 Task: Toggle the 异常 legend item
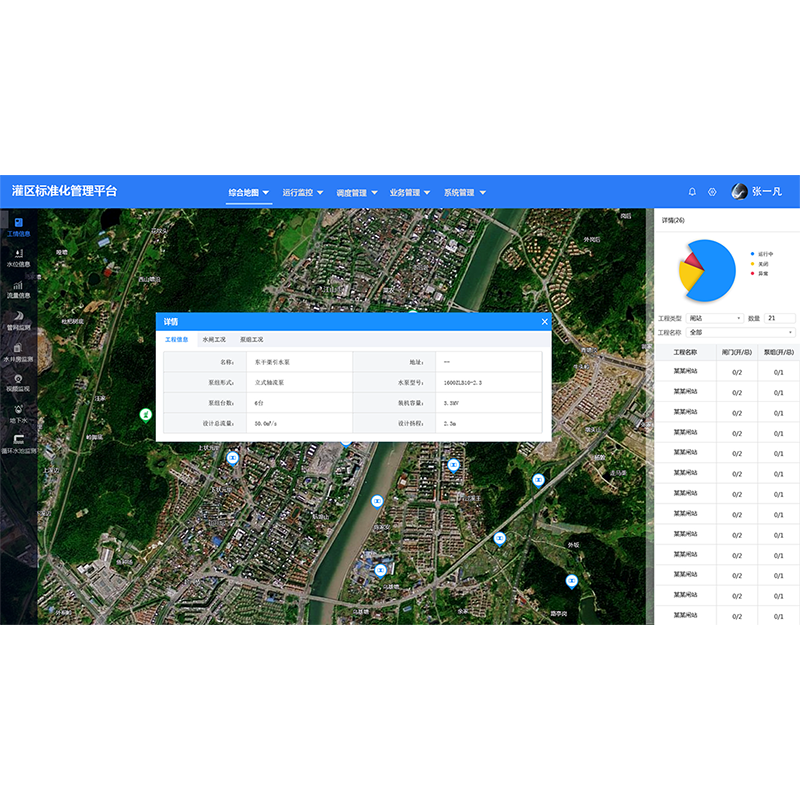click(x=762, y=273)
